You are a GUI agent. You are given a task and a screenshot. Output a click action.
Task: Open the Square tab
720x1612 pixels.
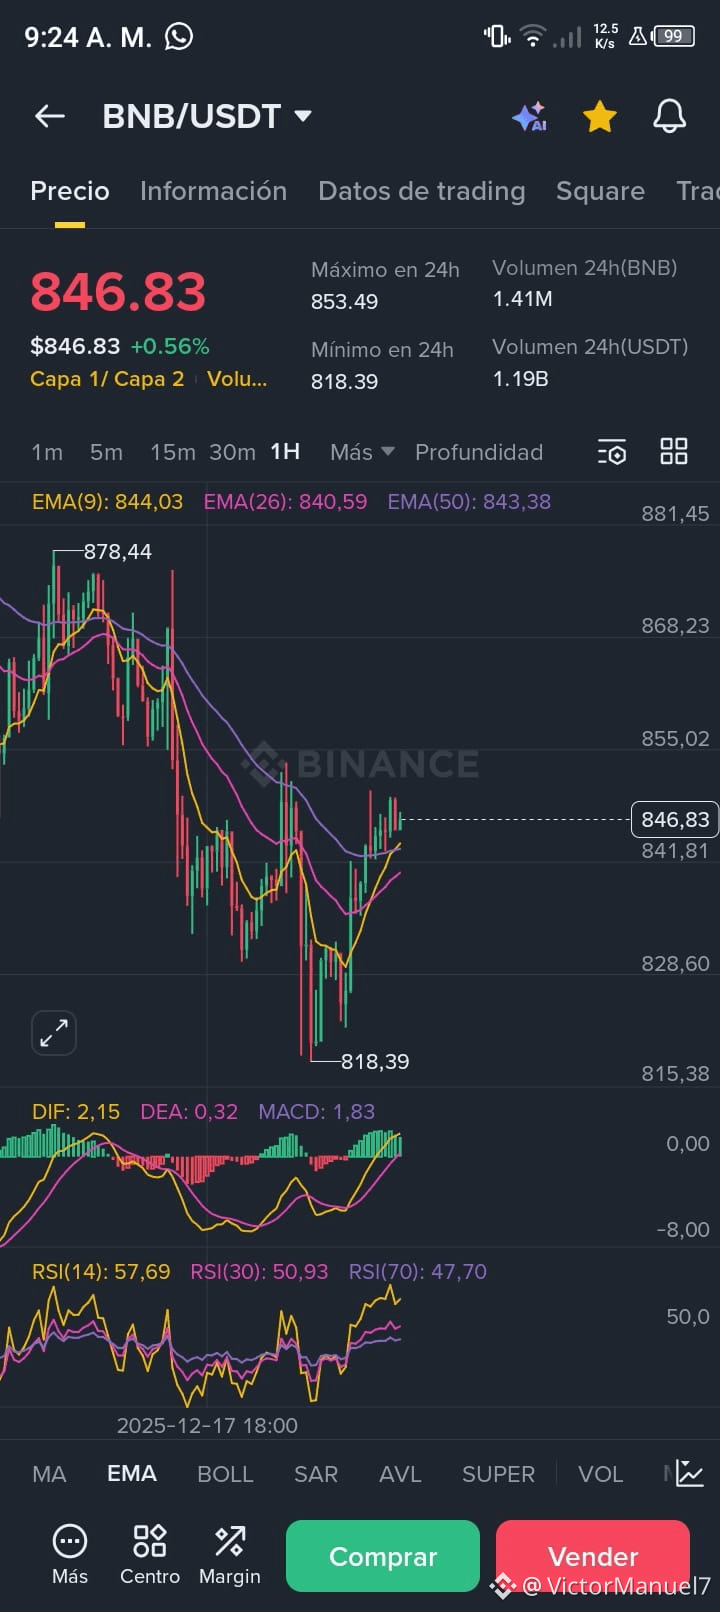tap(600, 191)
